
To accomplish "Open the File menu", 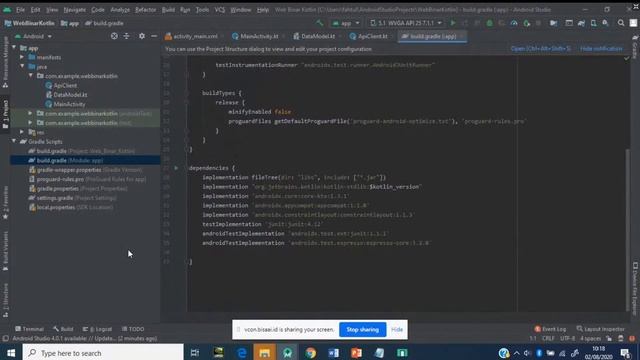I will point(20,9).
